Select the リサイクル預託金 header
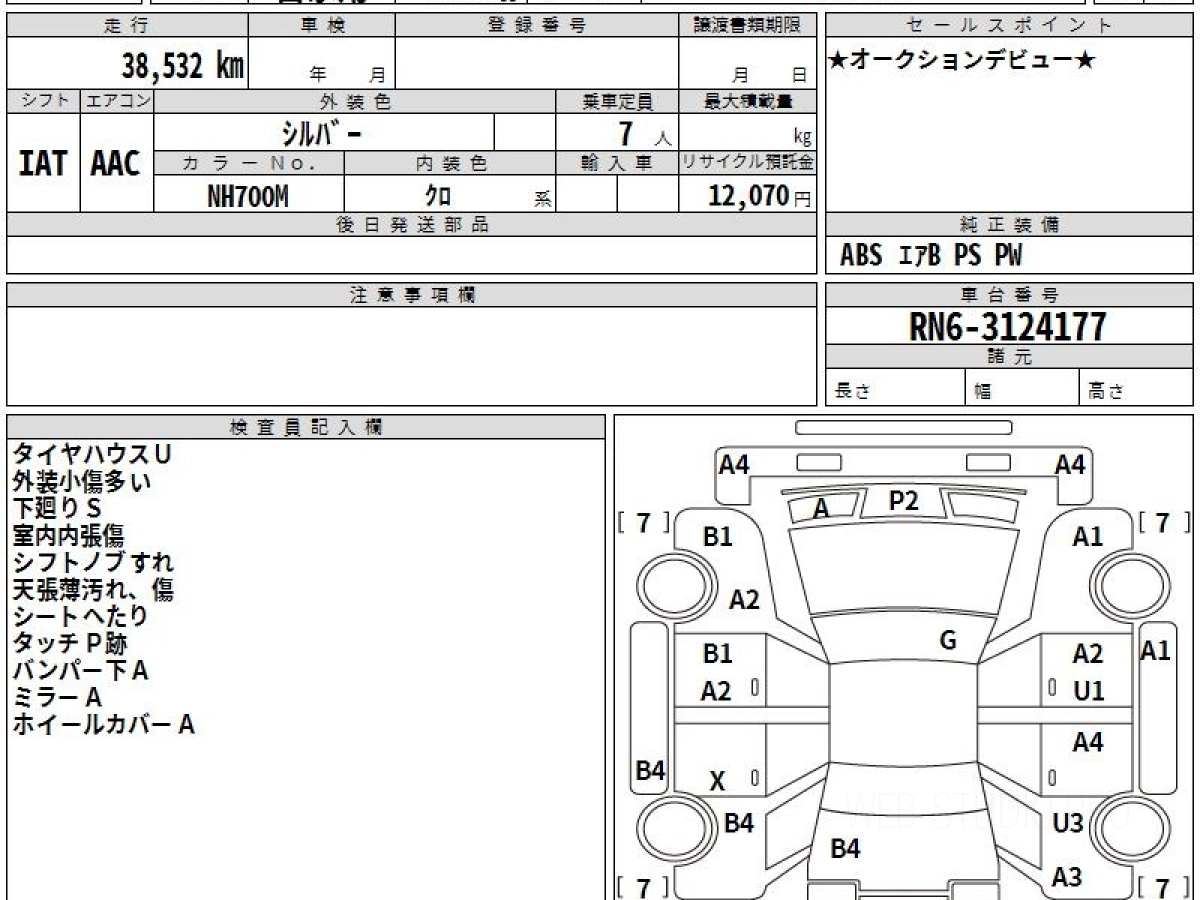 point(748,163)
